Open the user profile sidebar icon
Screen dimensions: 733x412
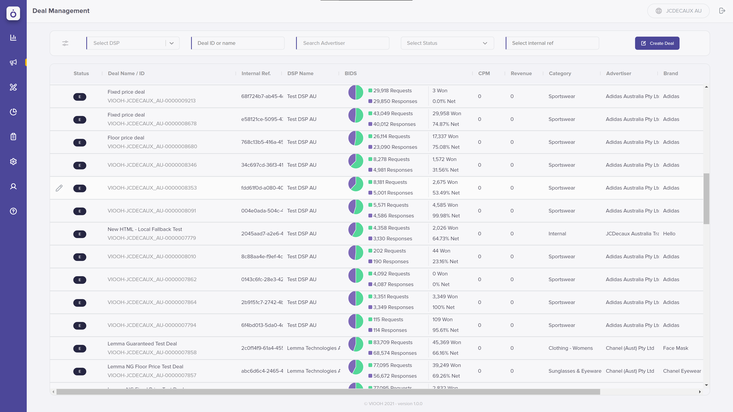(x=13, y=186)
